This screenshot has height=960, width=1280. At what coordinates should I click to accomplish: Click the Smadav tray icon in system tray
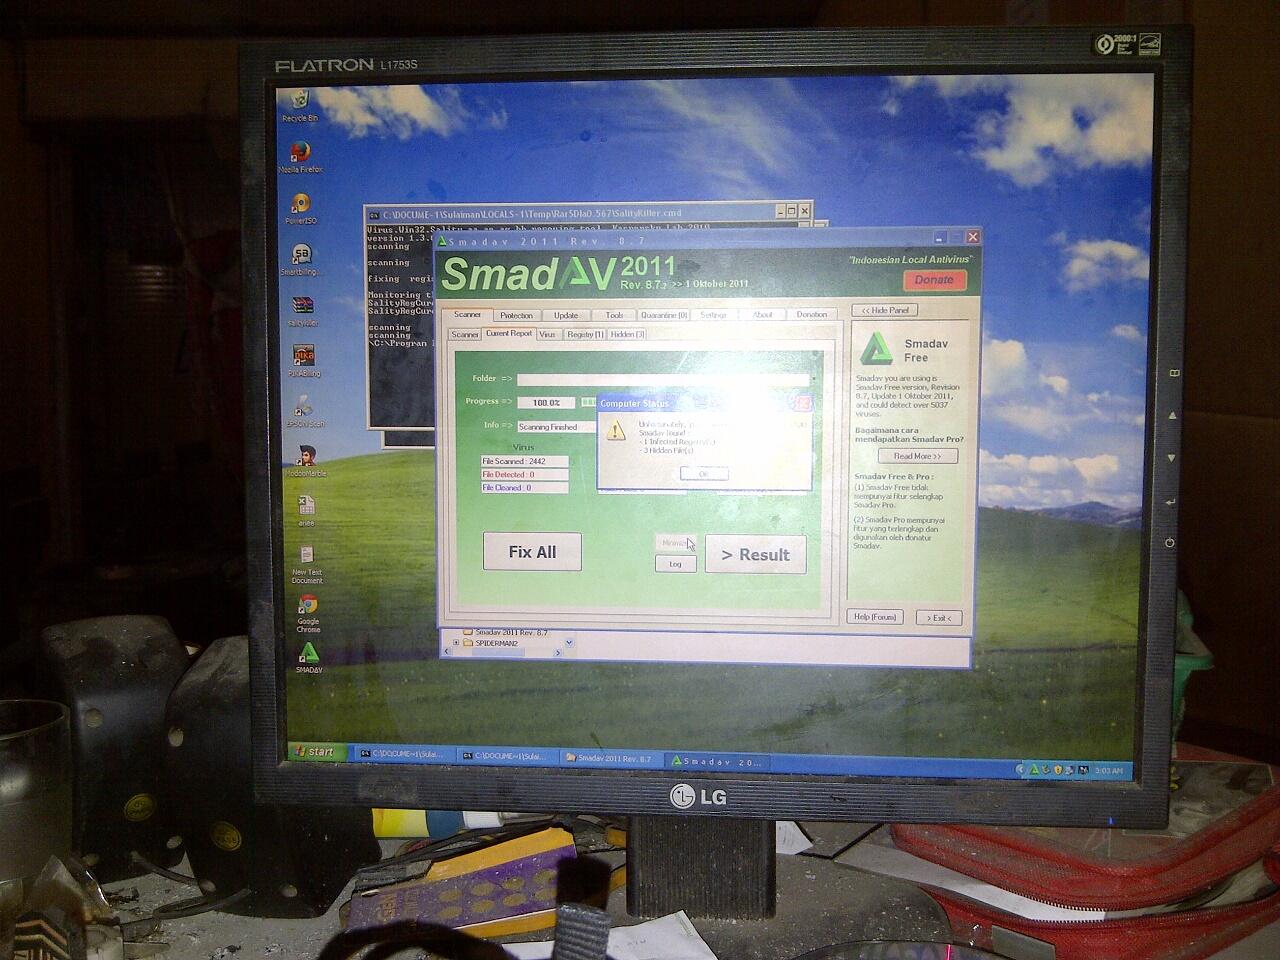1034,770
